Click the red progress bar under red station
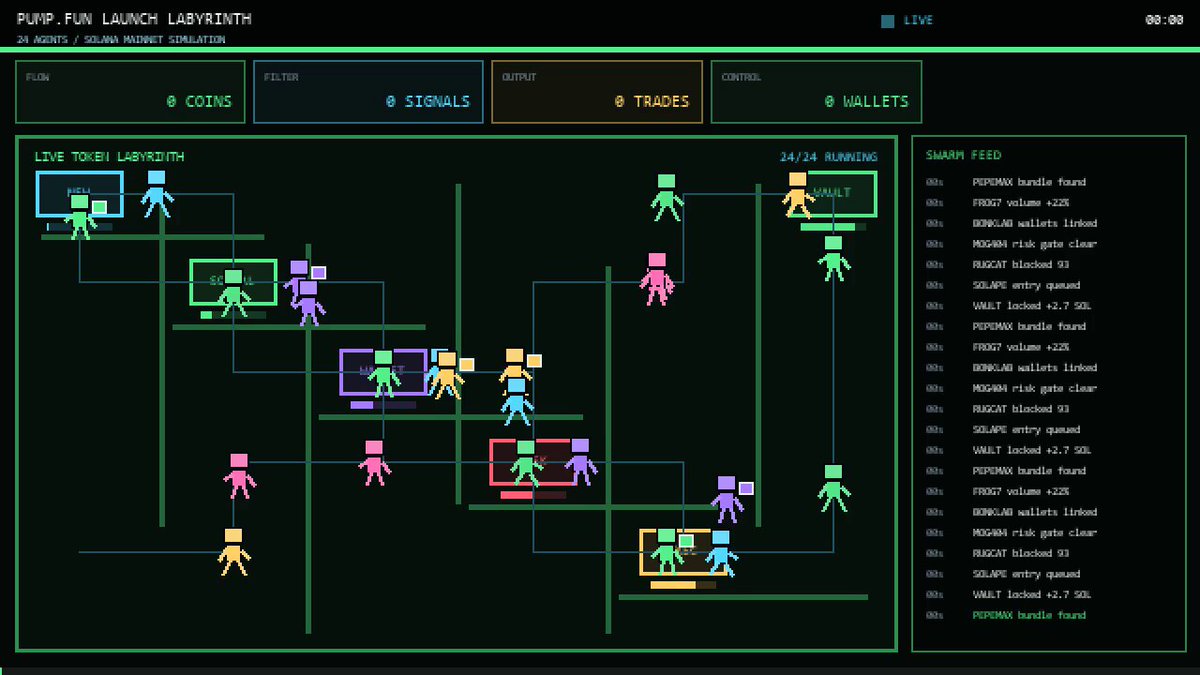 (x=533, y=495)
